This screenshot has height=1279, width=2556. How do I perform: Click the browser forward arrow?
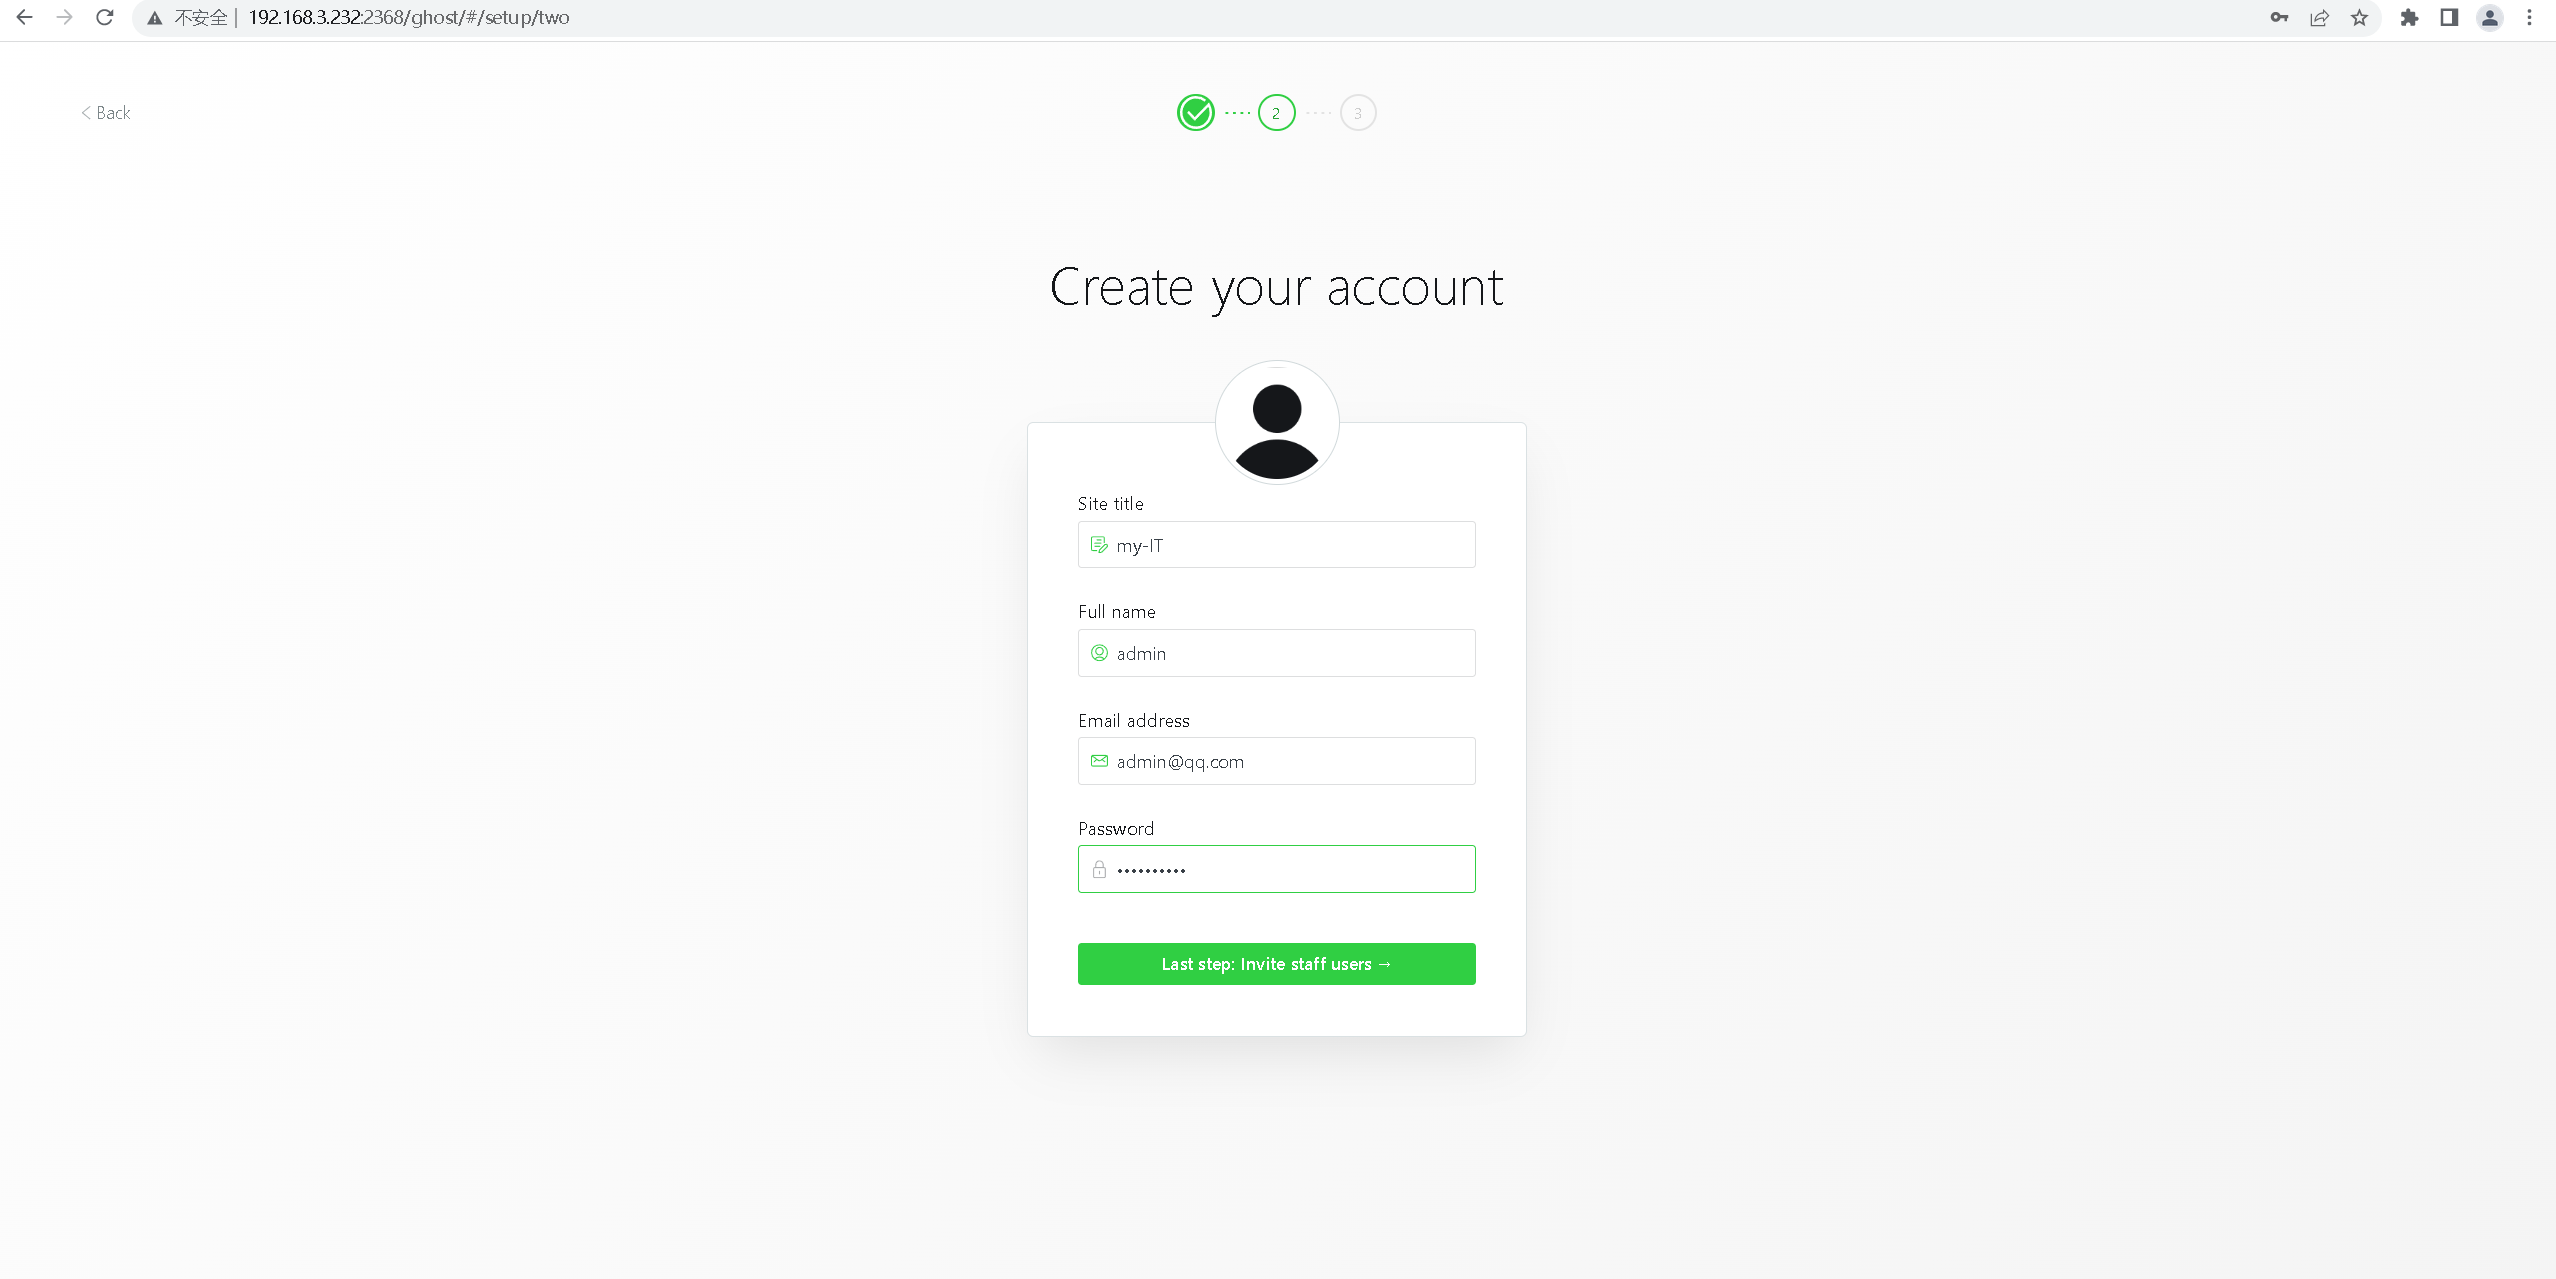(x=65, y=17)
